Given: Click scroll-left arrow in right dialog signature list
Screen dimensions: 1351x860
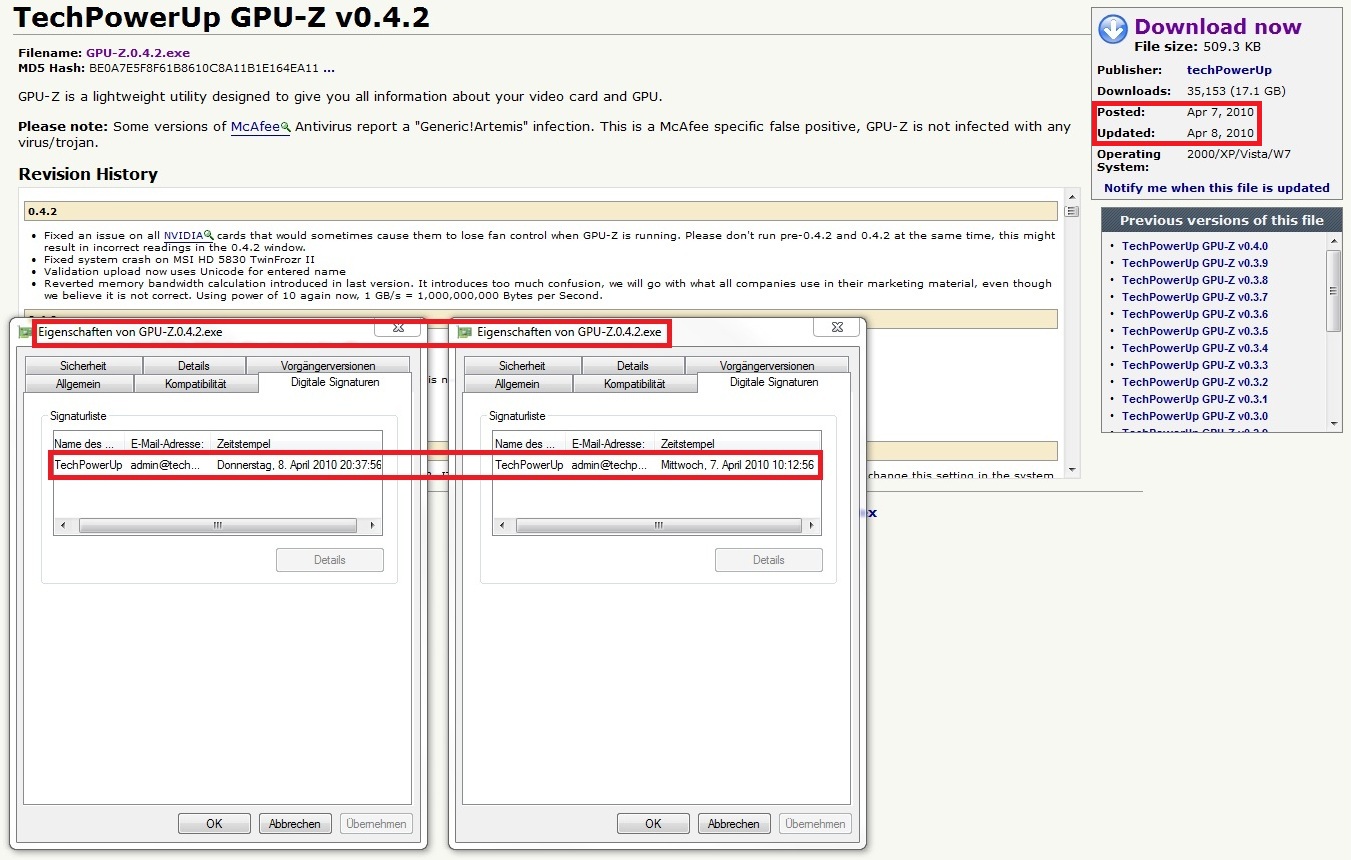Looking at the screenshot, I should coord(501,525).
